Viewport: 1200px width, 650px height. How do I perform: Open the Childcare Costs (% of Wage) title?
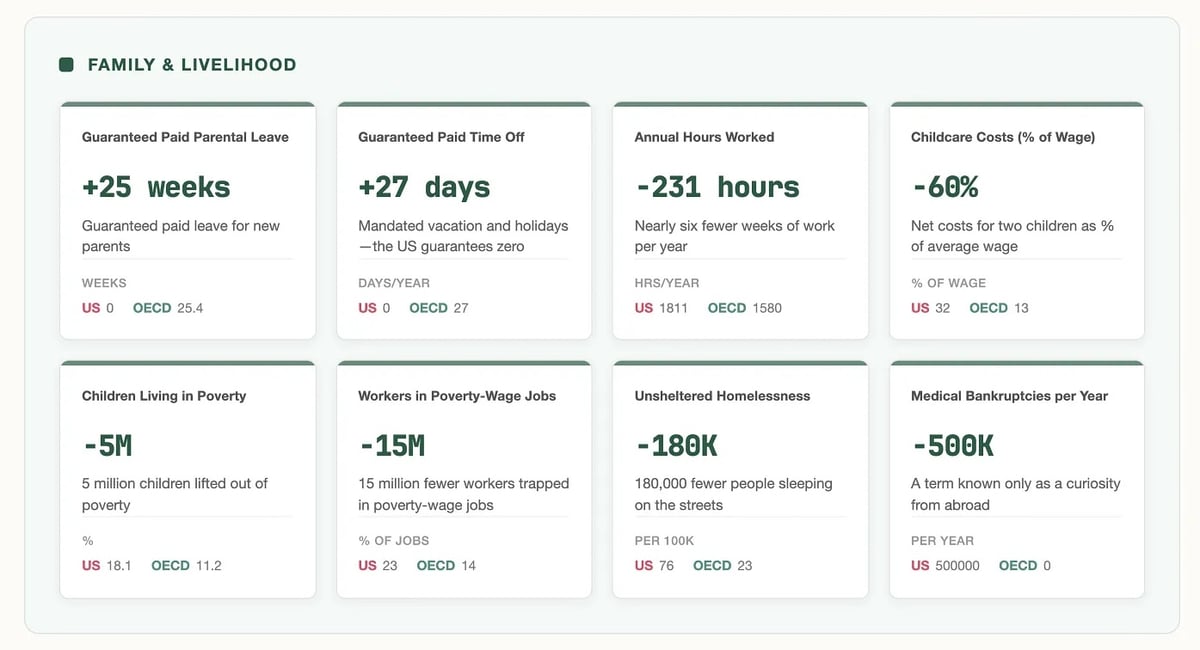[1002, 137]
